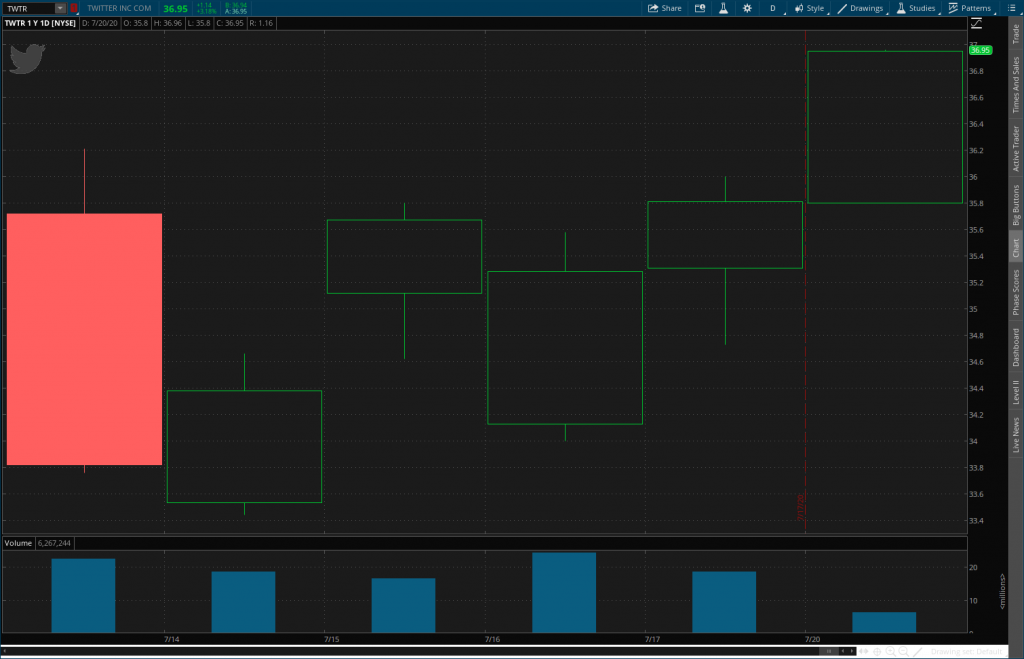Click the price axis scale icon above the axis

[976, 24]
